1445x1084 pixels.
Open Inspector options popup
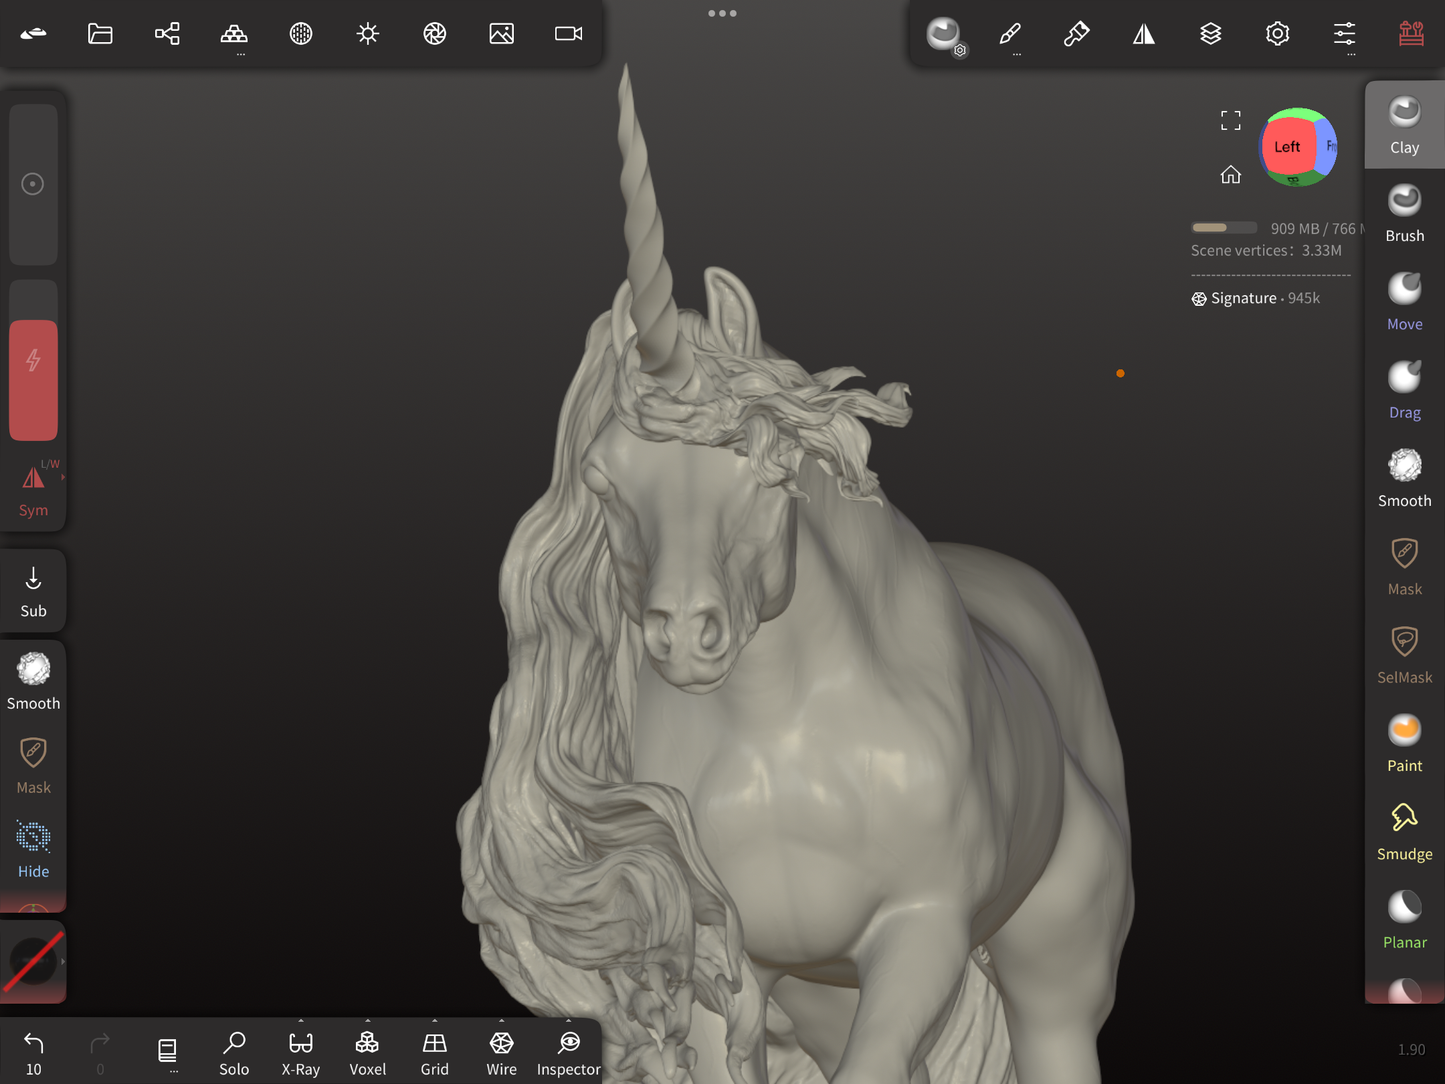(x=568, y=1022)
